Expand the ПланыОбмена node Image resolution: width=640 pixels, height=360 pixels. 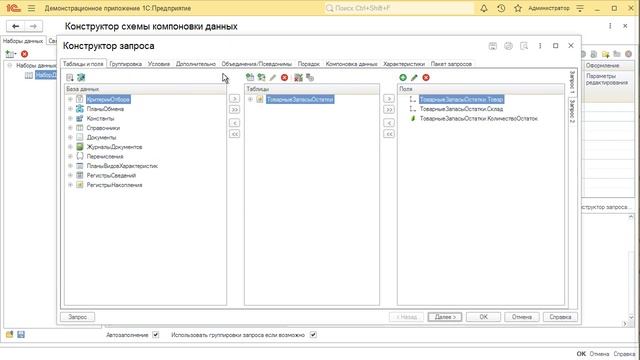click(70, 109)
